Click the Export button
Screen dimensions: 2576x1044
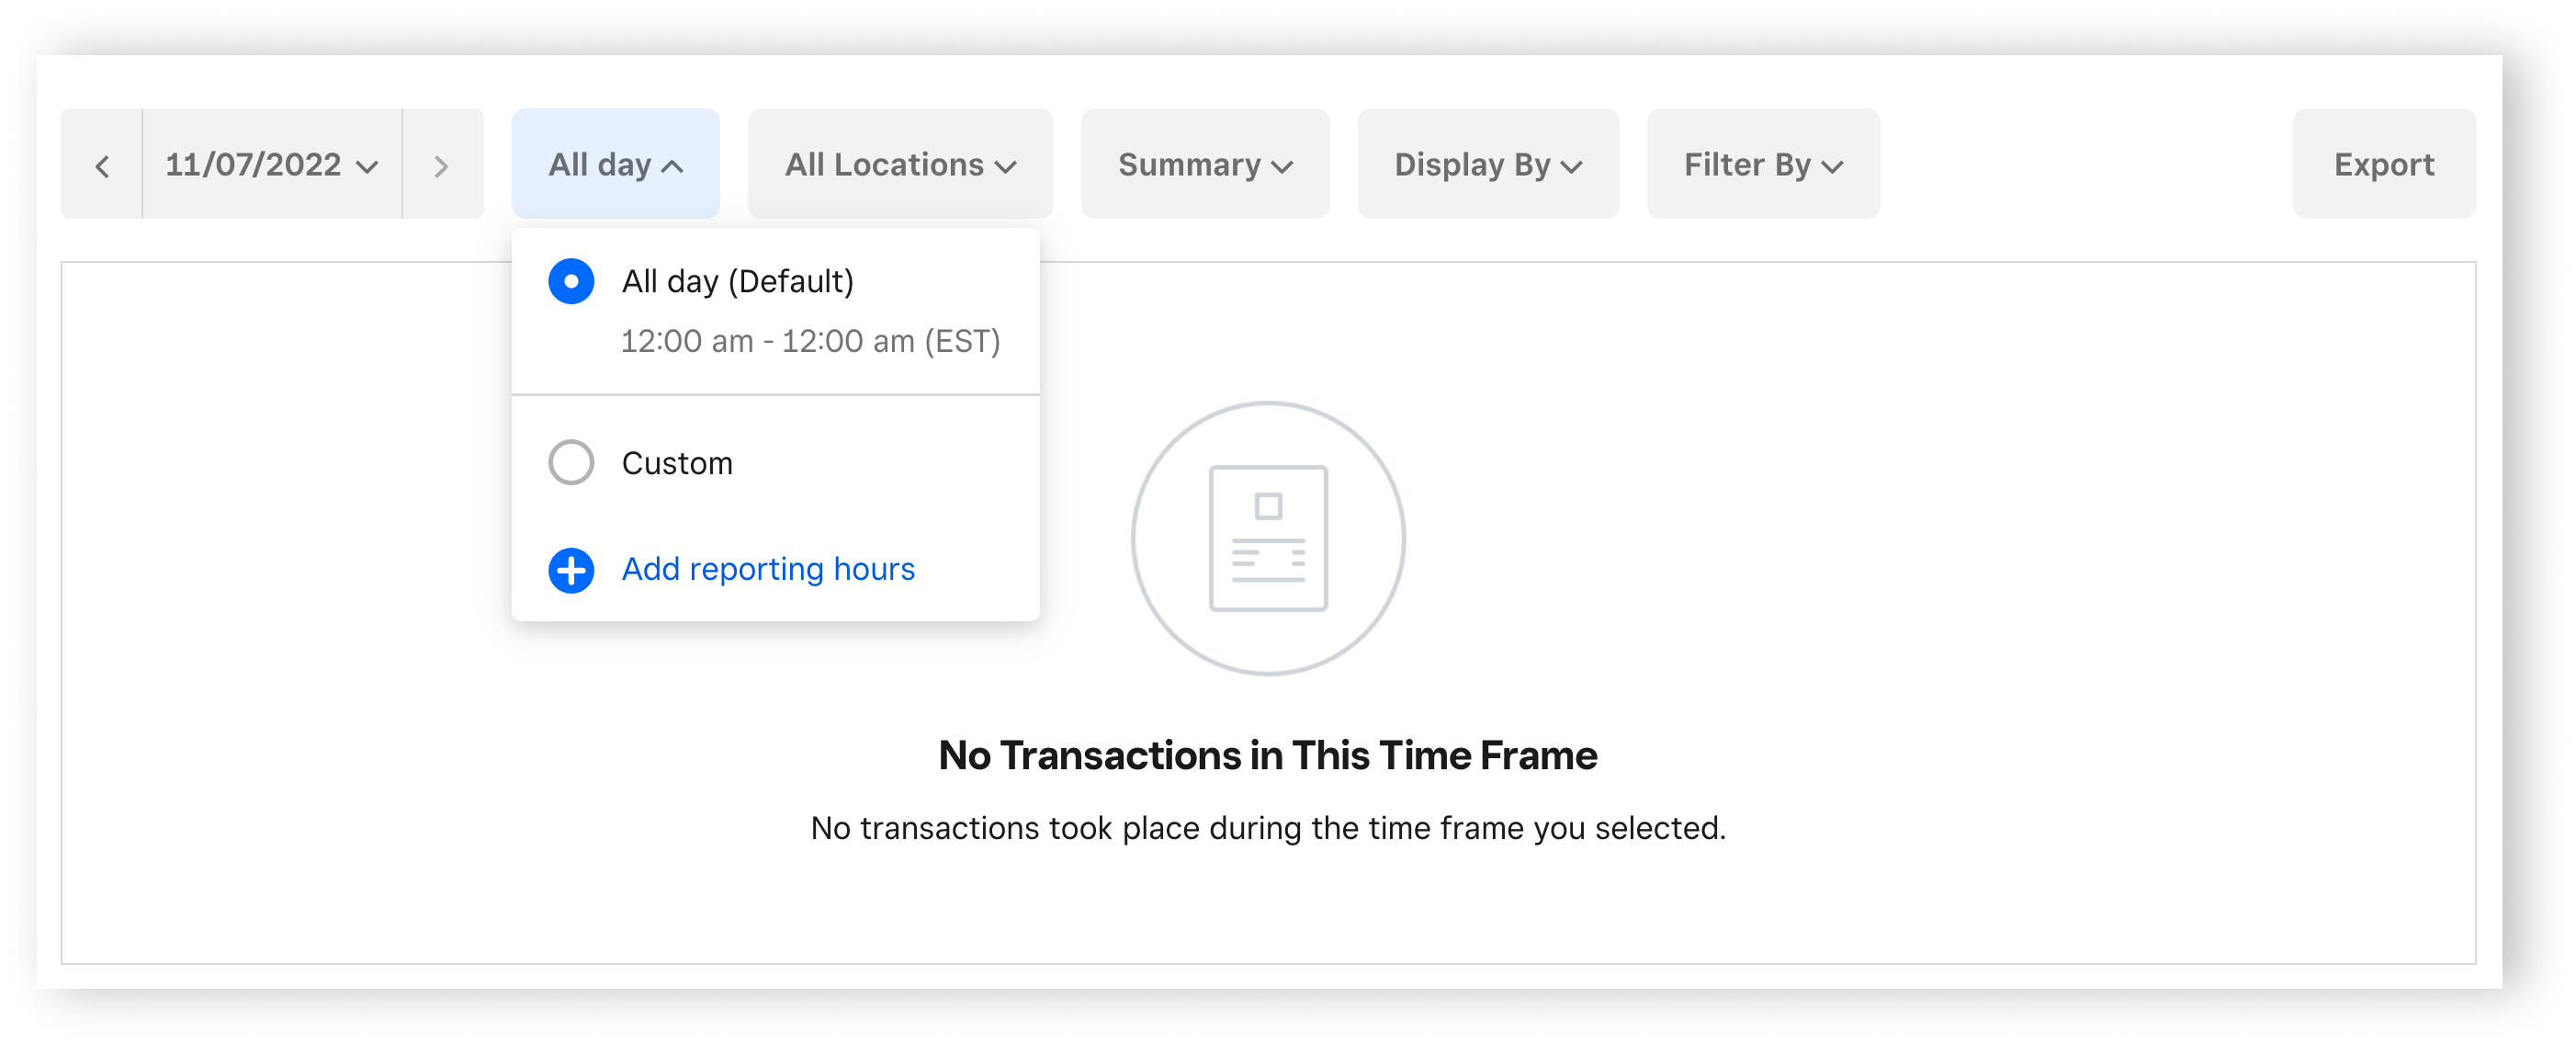(x=2382, y=161)
